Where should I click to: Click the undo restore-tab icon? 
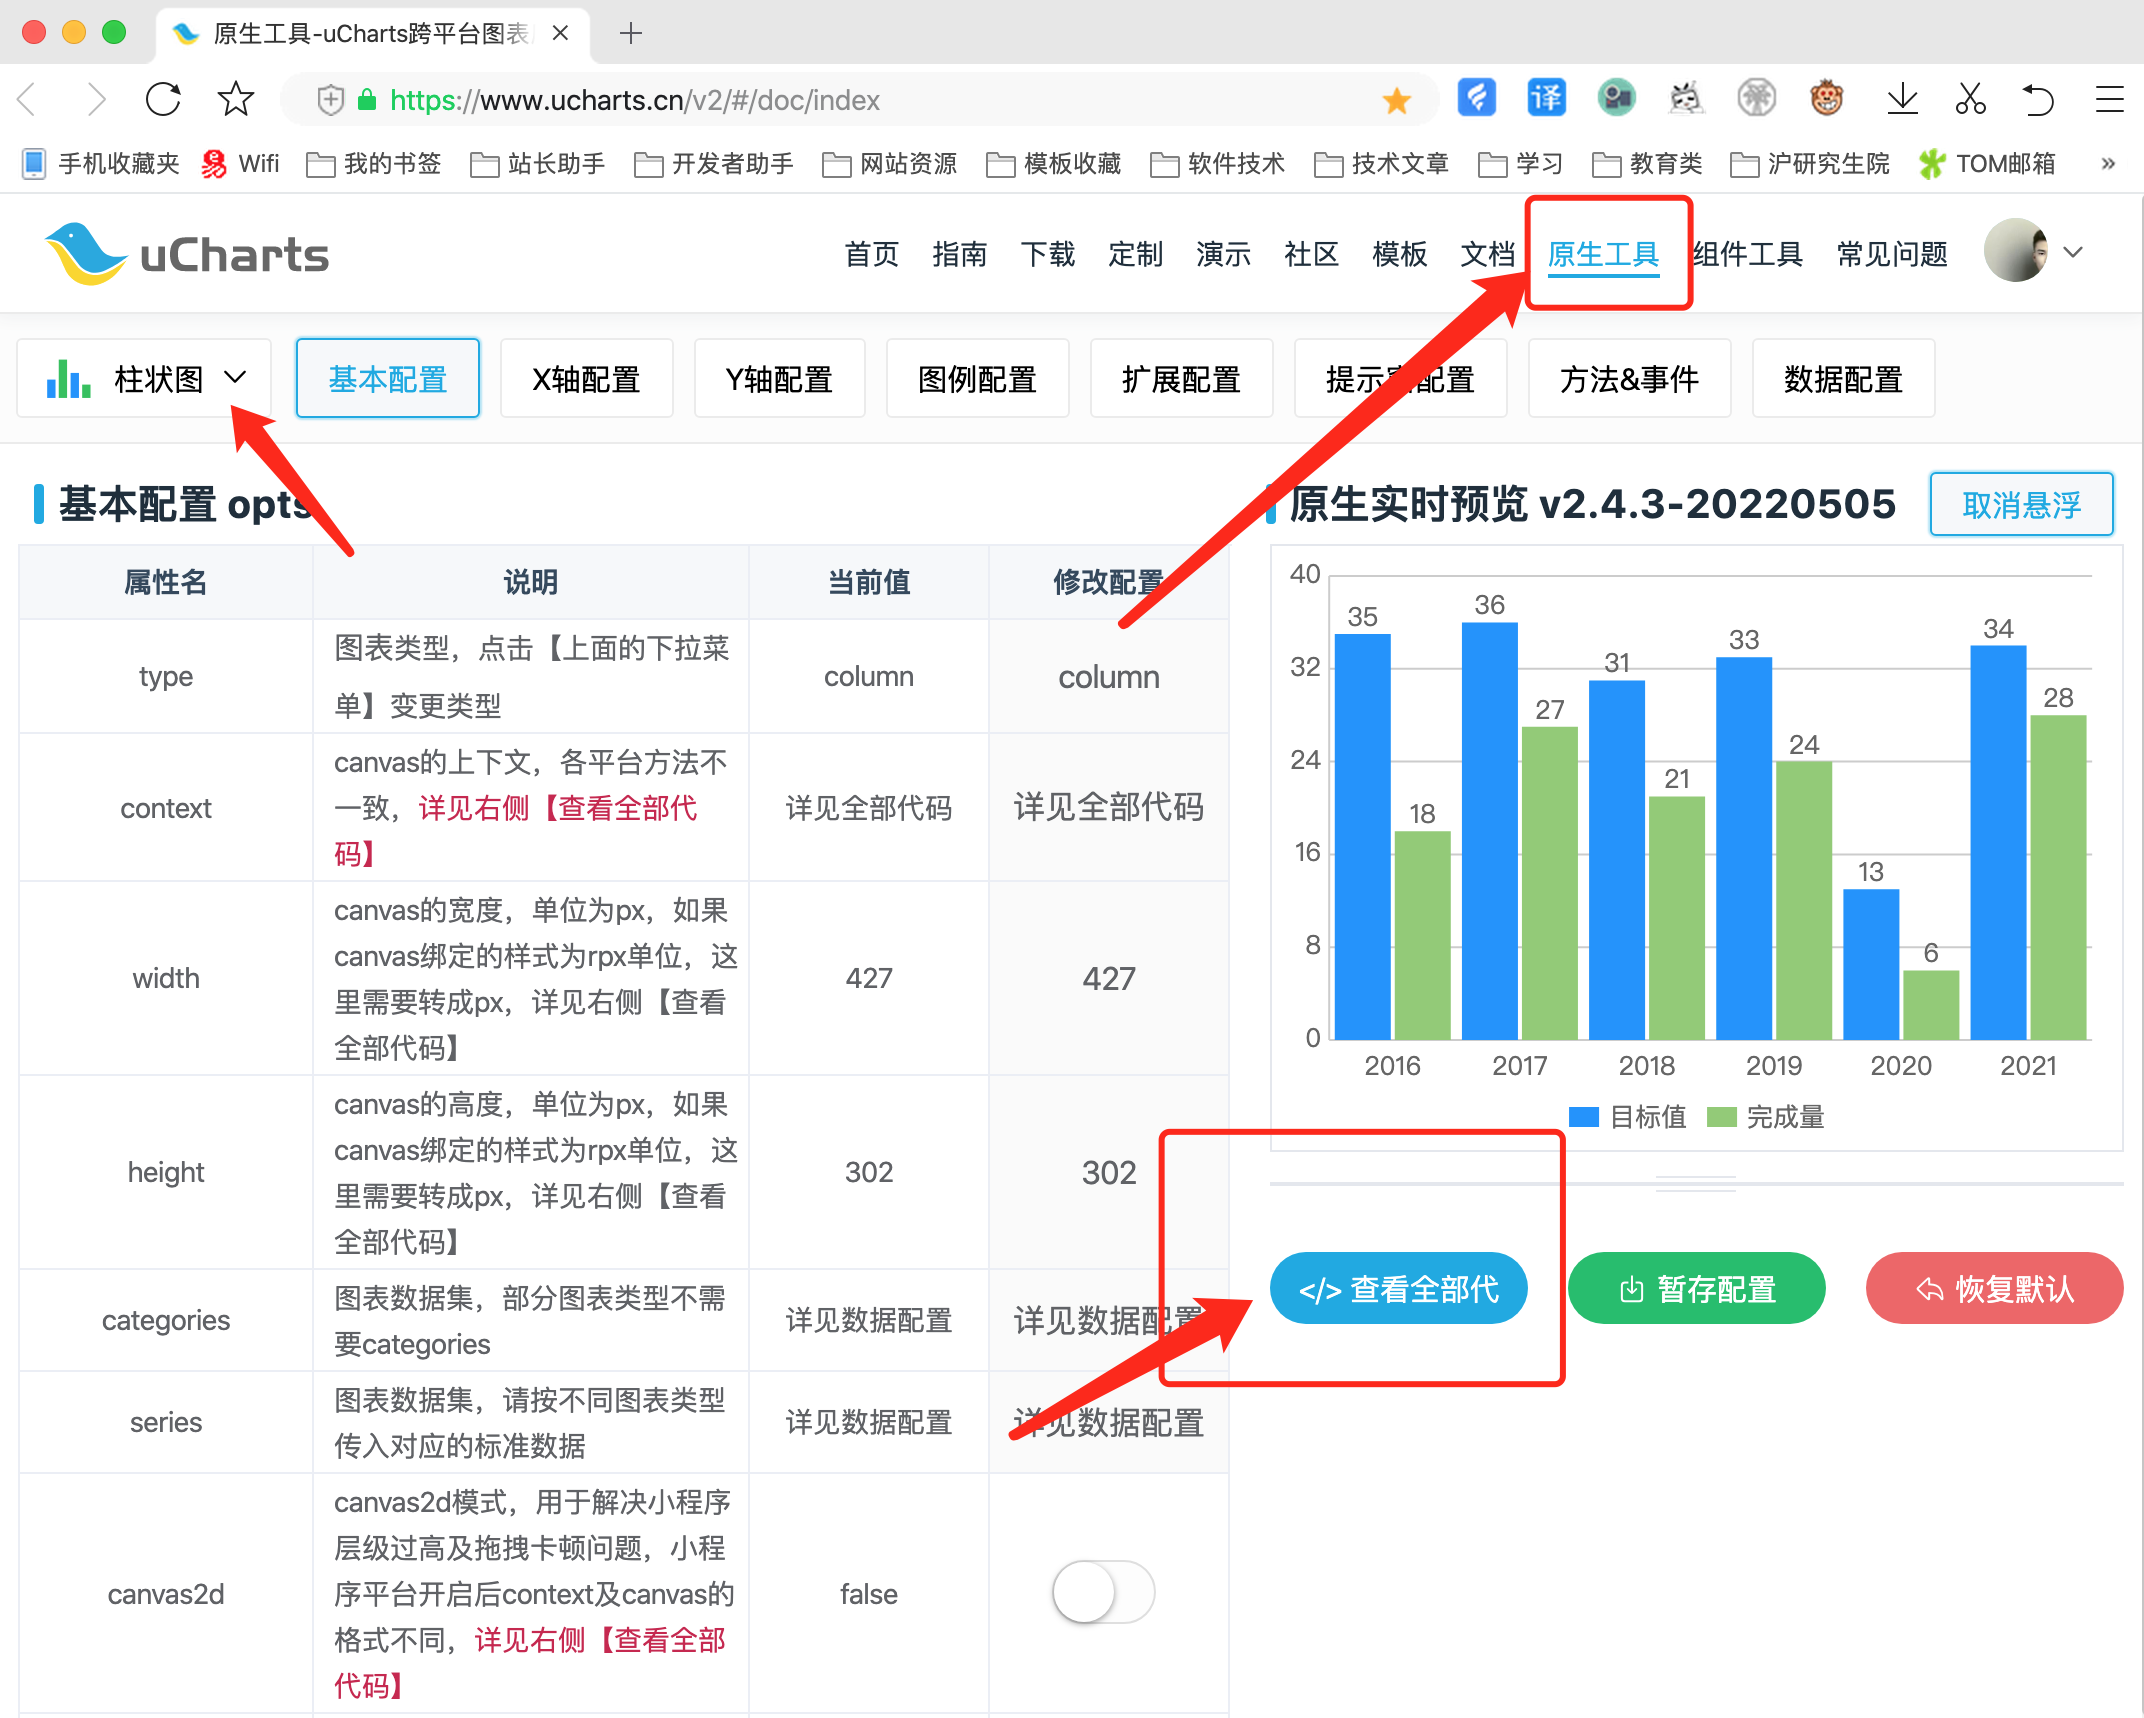[x=2038, y=99]
